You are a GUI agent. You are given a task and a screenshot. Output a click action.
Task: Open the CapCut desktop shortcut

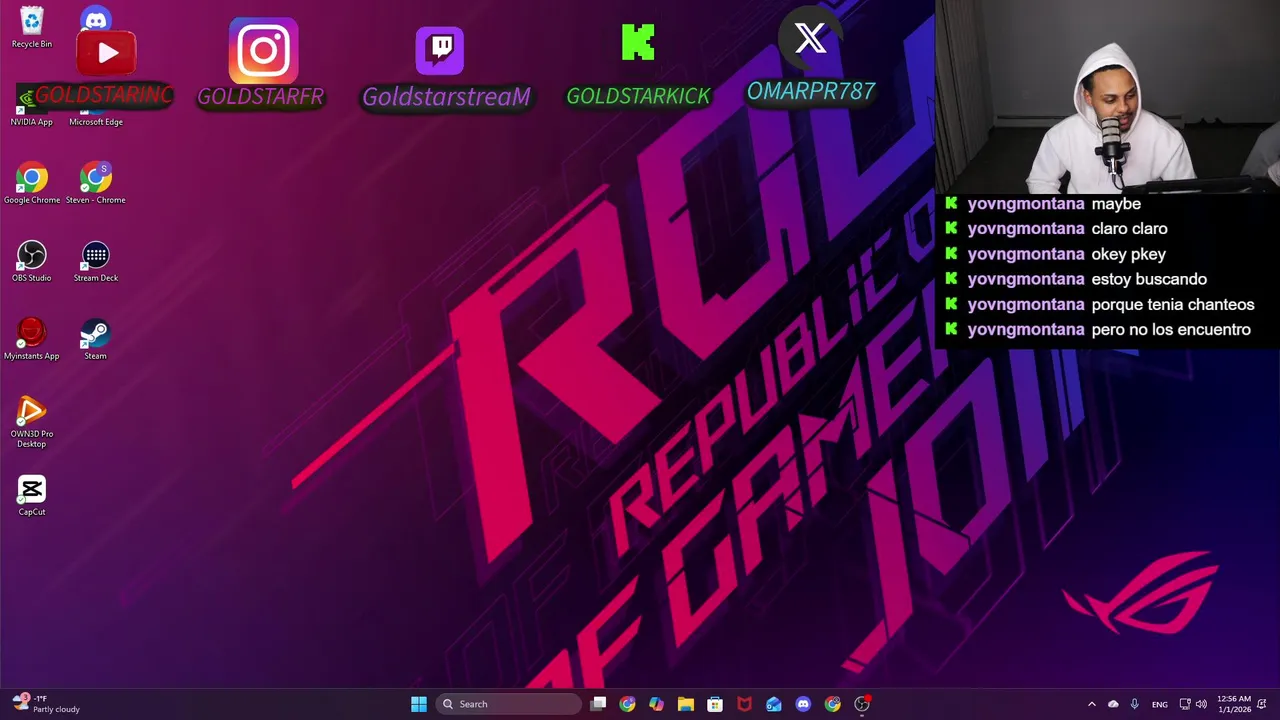[32, 495]
